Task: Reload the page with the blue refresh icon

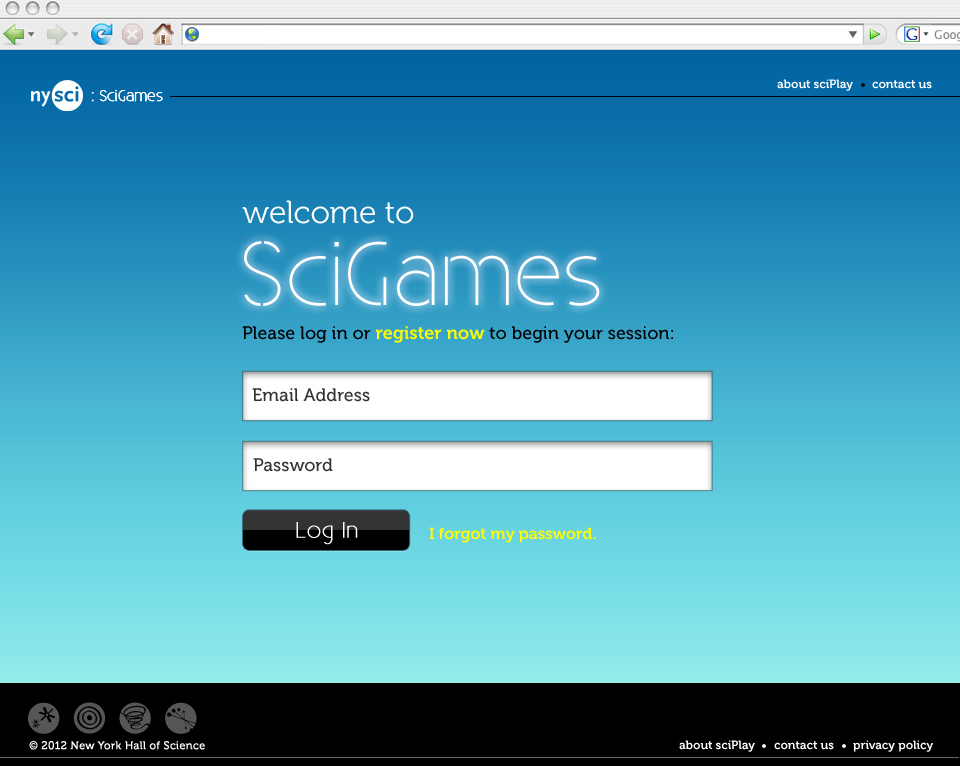Action: [102, 34]
